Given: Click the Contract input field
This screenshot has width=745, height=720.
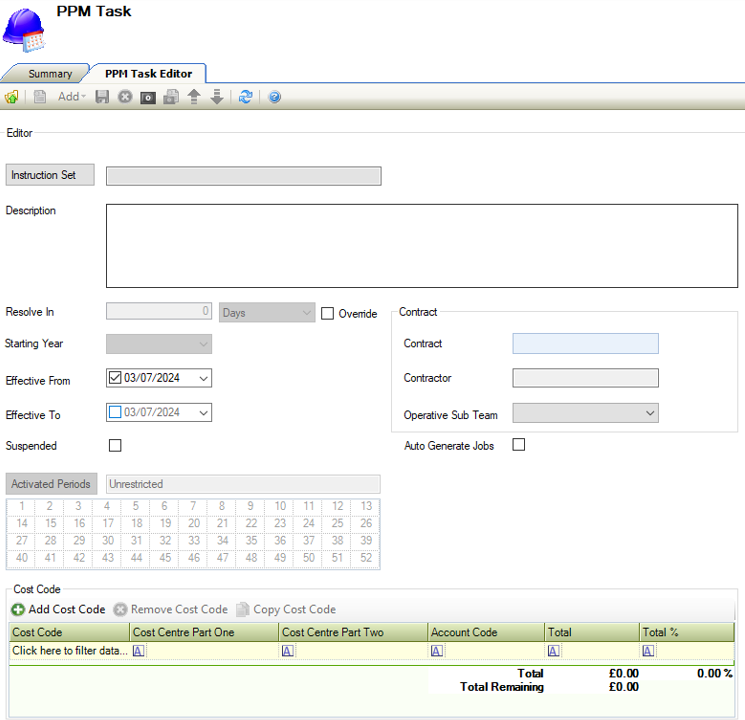Looking at the screenshot, I should point(585,344).
